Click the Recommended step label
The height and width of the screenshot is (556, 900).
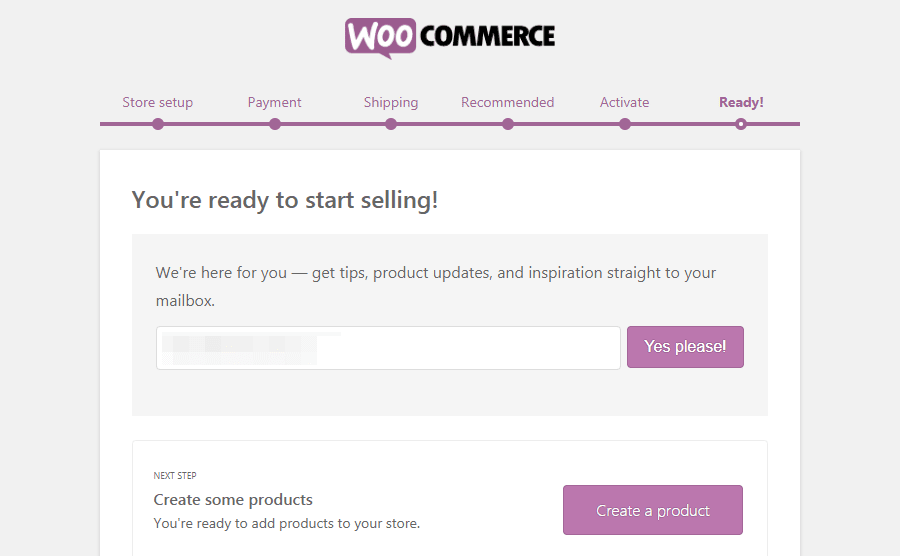[508, 102]
